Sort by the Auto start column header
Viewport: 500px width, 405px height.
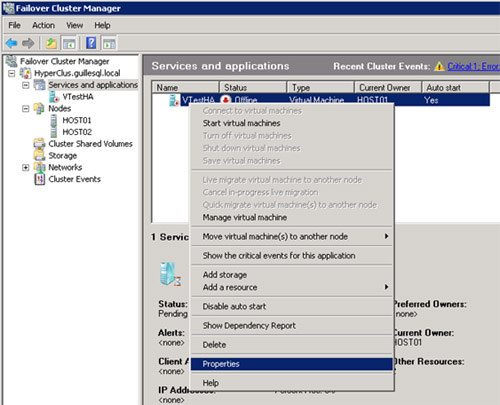[456, 87]
